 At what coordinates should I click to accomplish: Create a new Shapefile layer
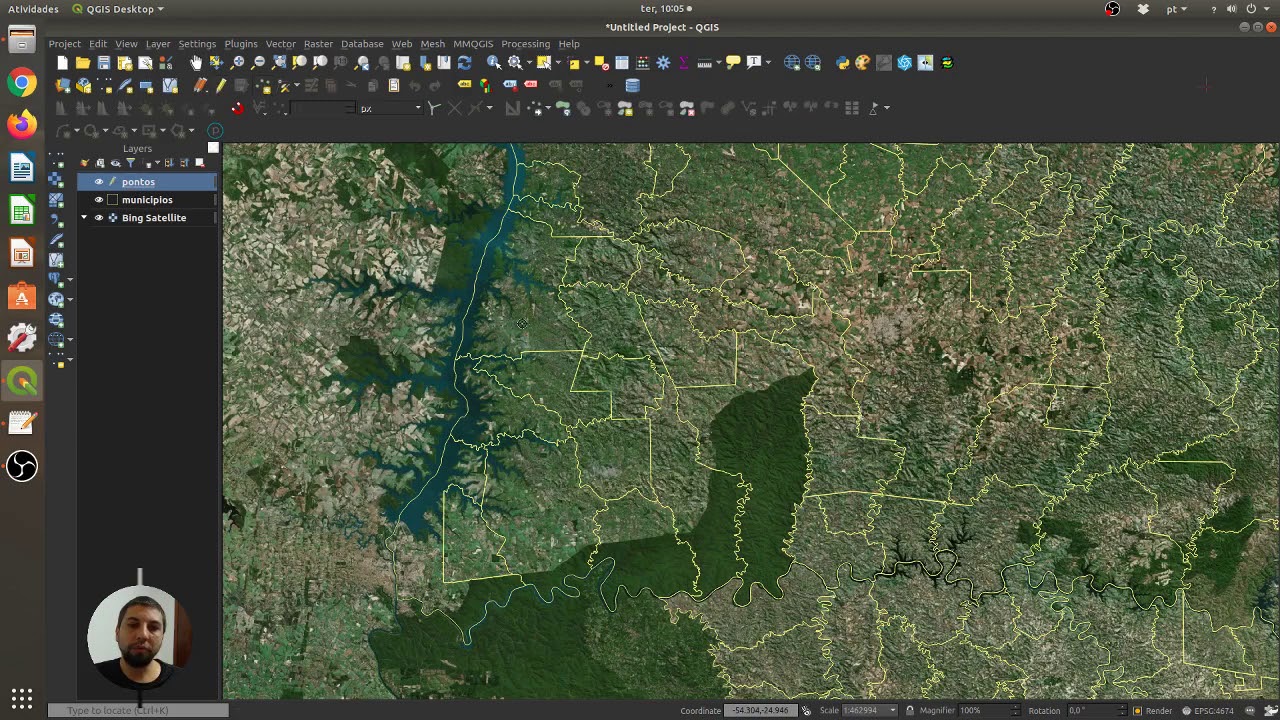click(104, 85)
